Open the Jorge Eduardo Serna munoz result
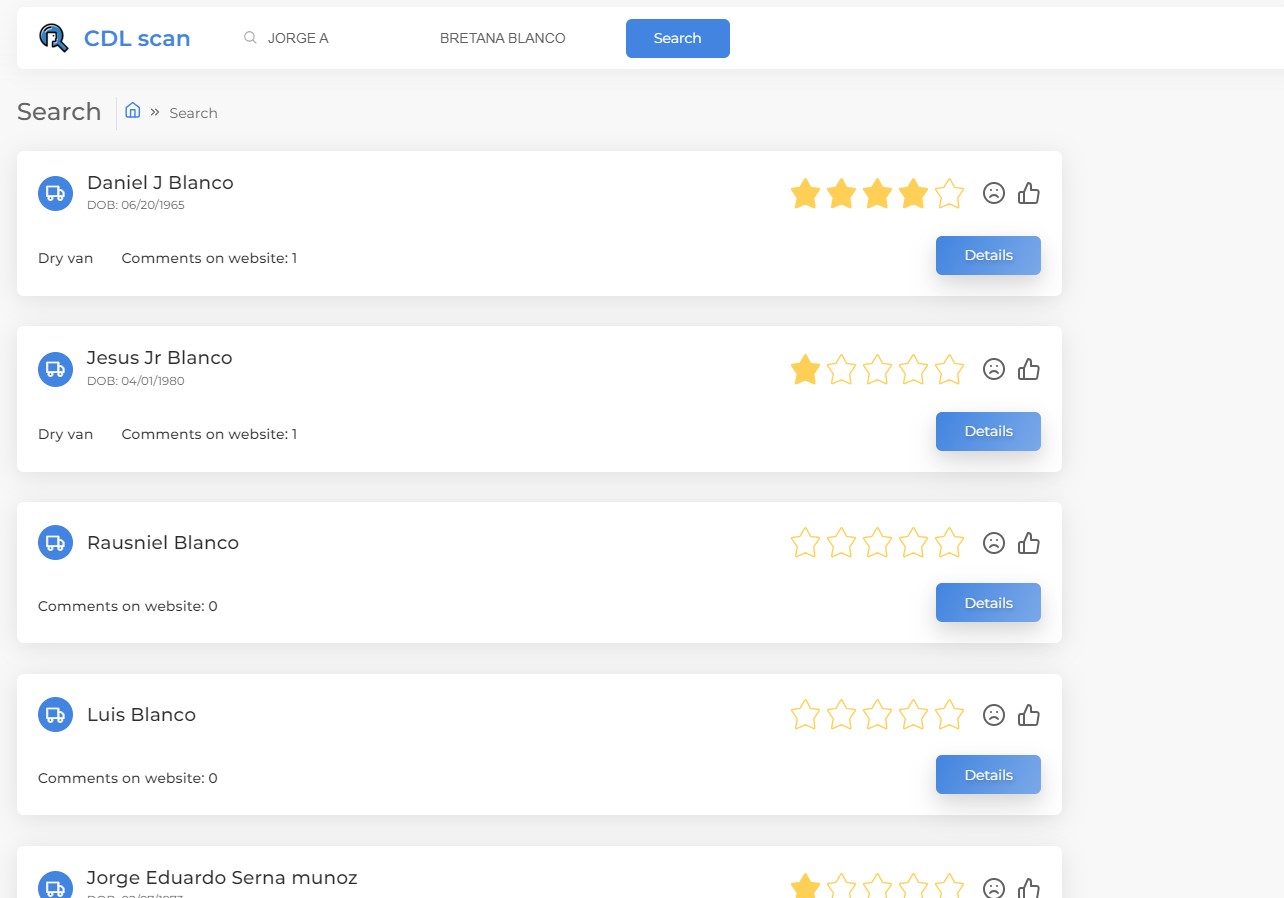 (x=222, y=878)
